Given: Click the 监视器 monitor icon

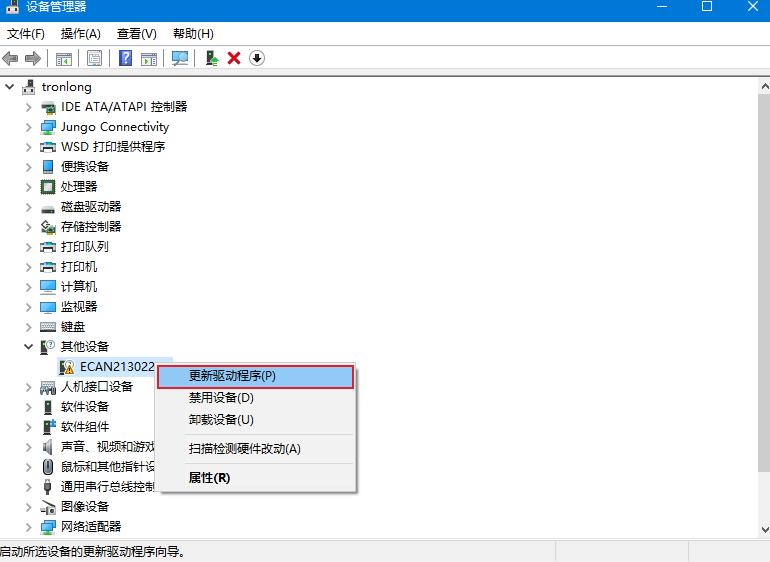Looking at the screenshot, I should [48, 307].
